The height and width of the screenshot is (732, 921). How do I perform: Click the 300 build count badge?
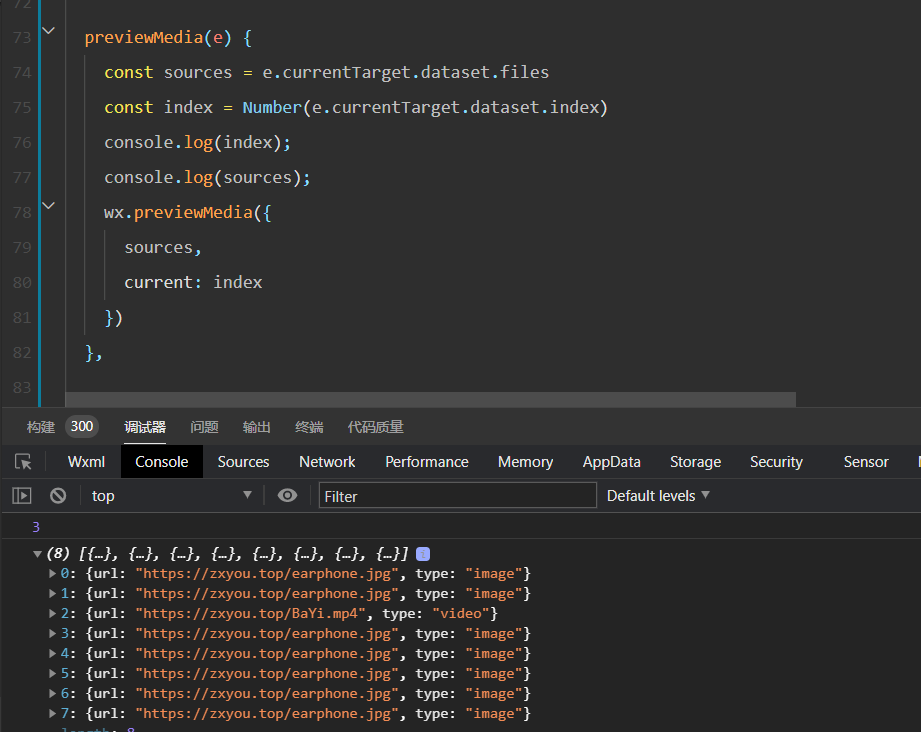82,427
